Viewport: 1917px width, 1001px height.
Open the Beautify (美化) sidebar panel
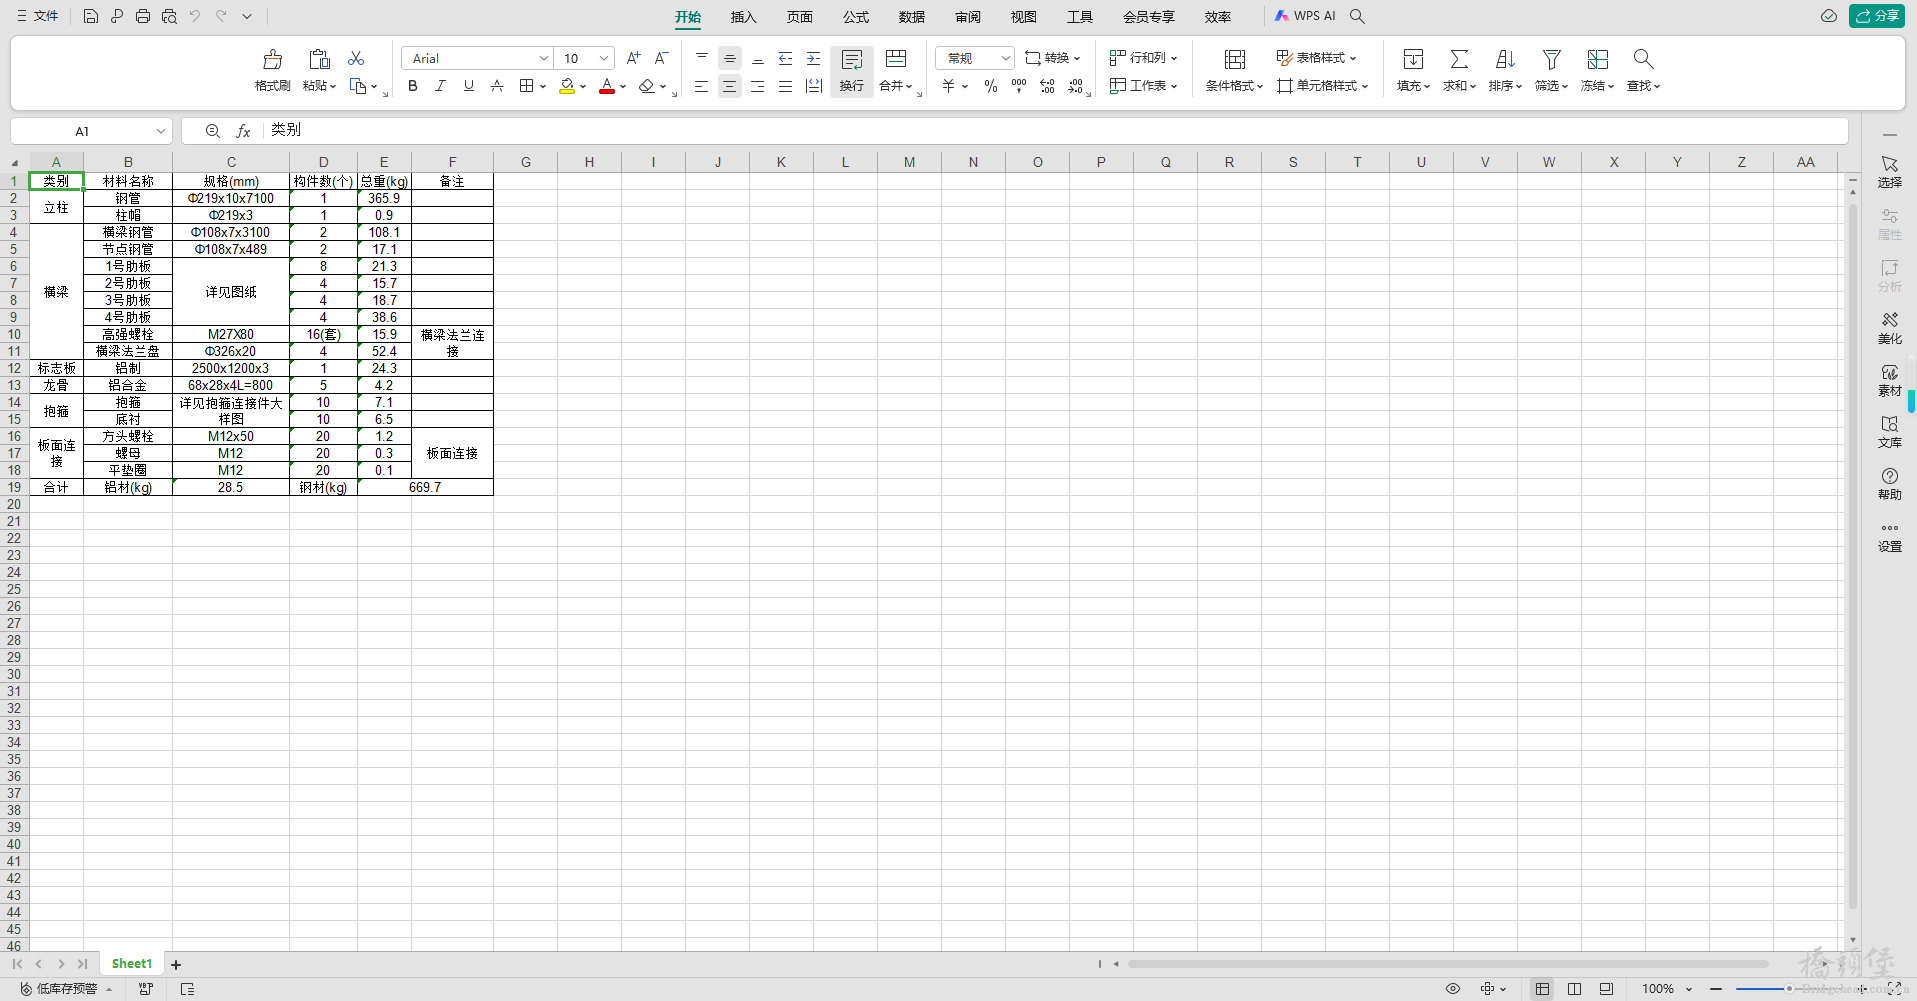tap(1889, 327)
